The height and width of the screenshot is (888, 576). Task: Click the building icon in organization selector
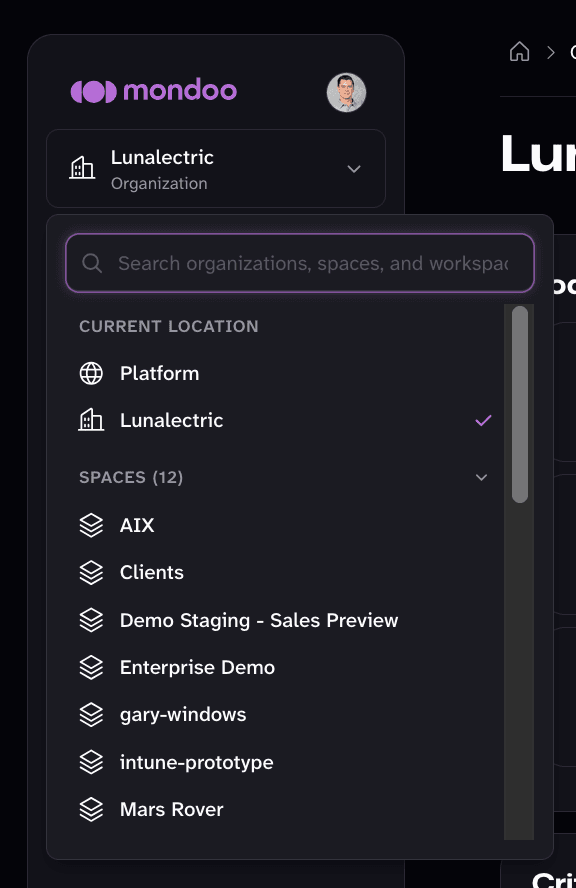82,168
